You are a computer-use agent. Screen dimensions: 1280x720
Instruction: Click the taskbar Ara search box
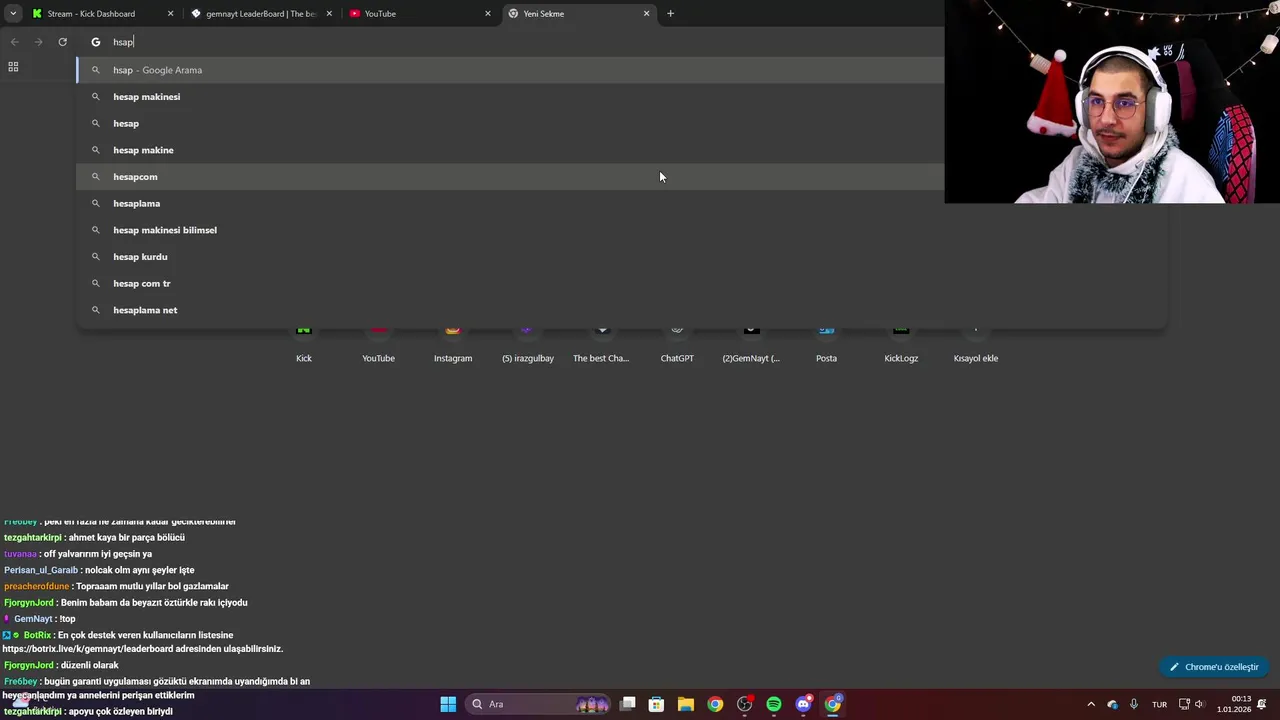click(540, 704)
